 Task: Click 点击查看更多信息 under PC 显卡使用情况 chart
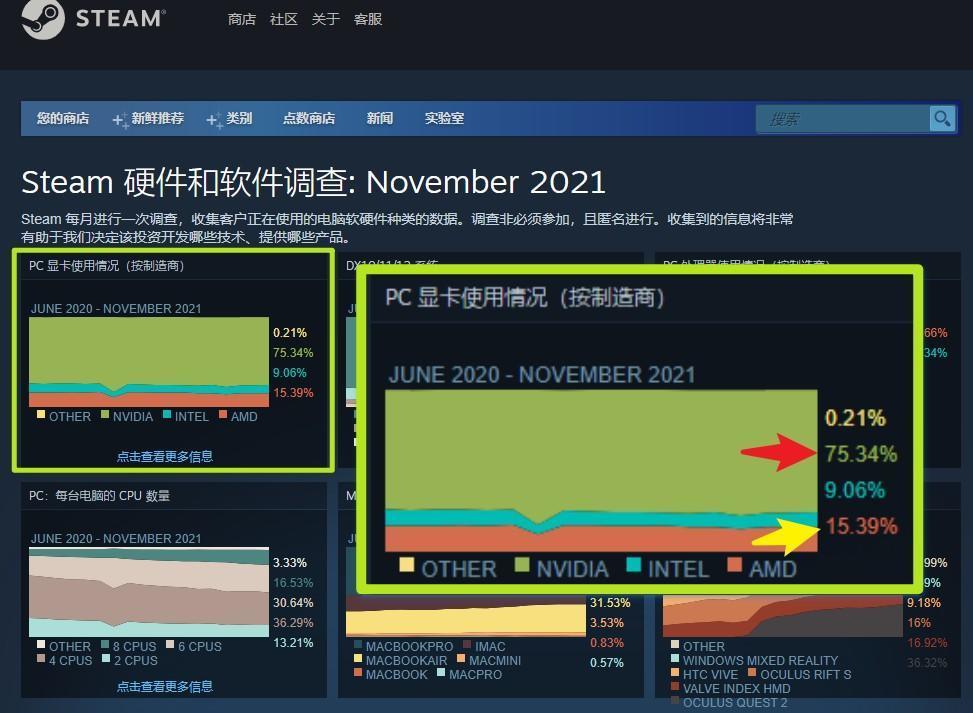(165, 457)
